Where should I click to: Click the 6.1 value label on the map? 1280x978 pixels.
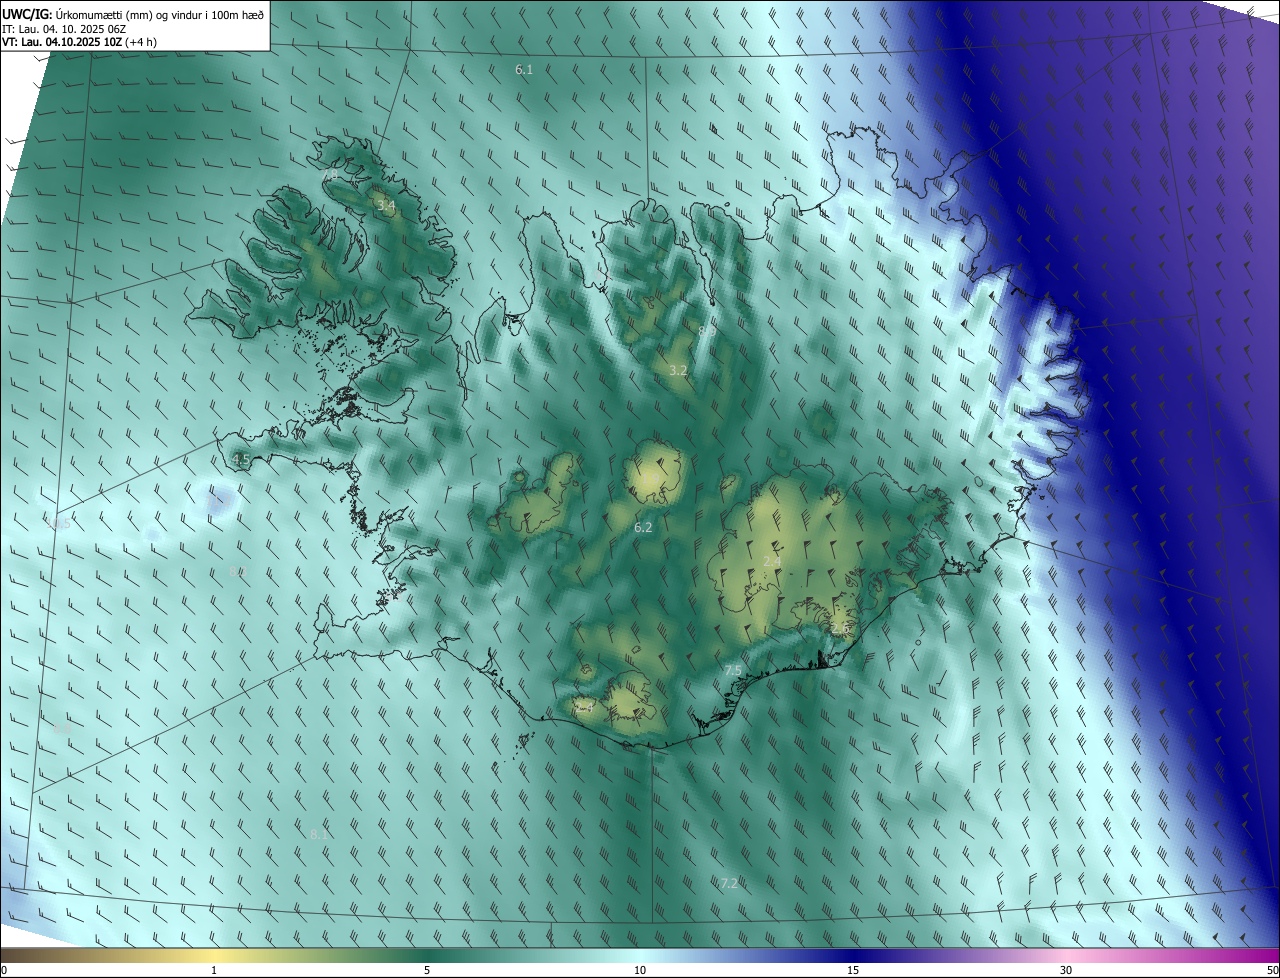(524, 70)
